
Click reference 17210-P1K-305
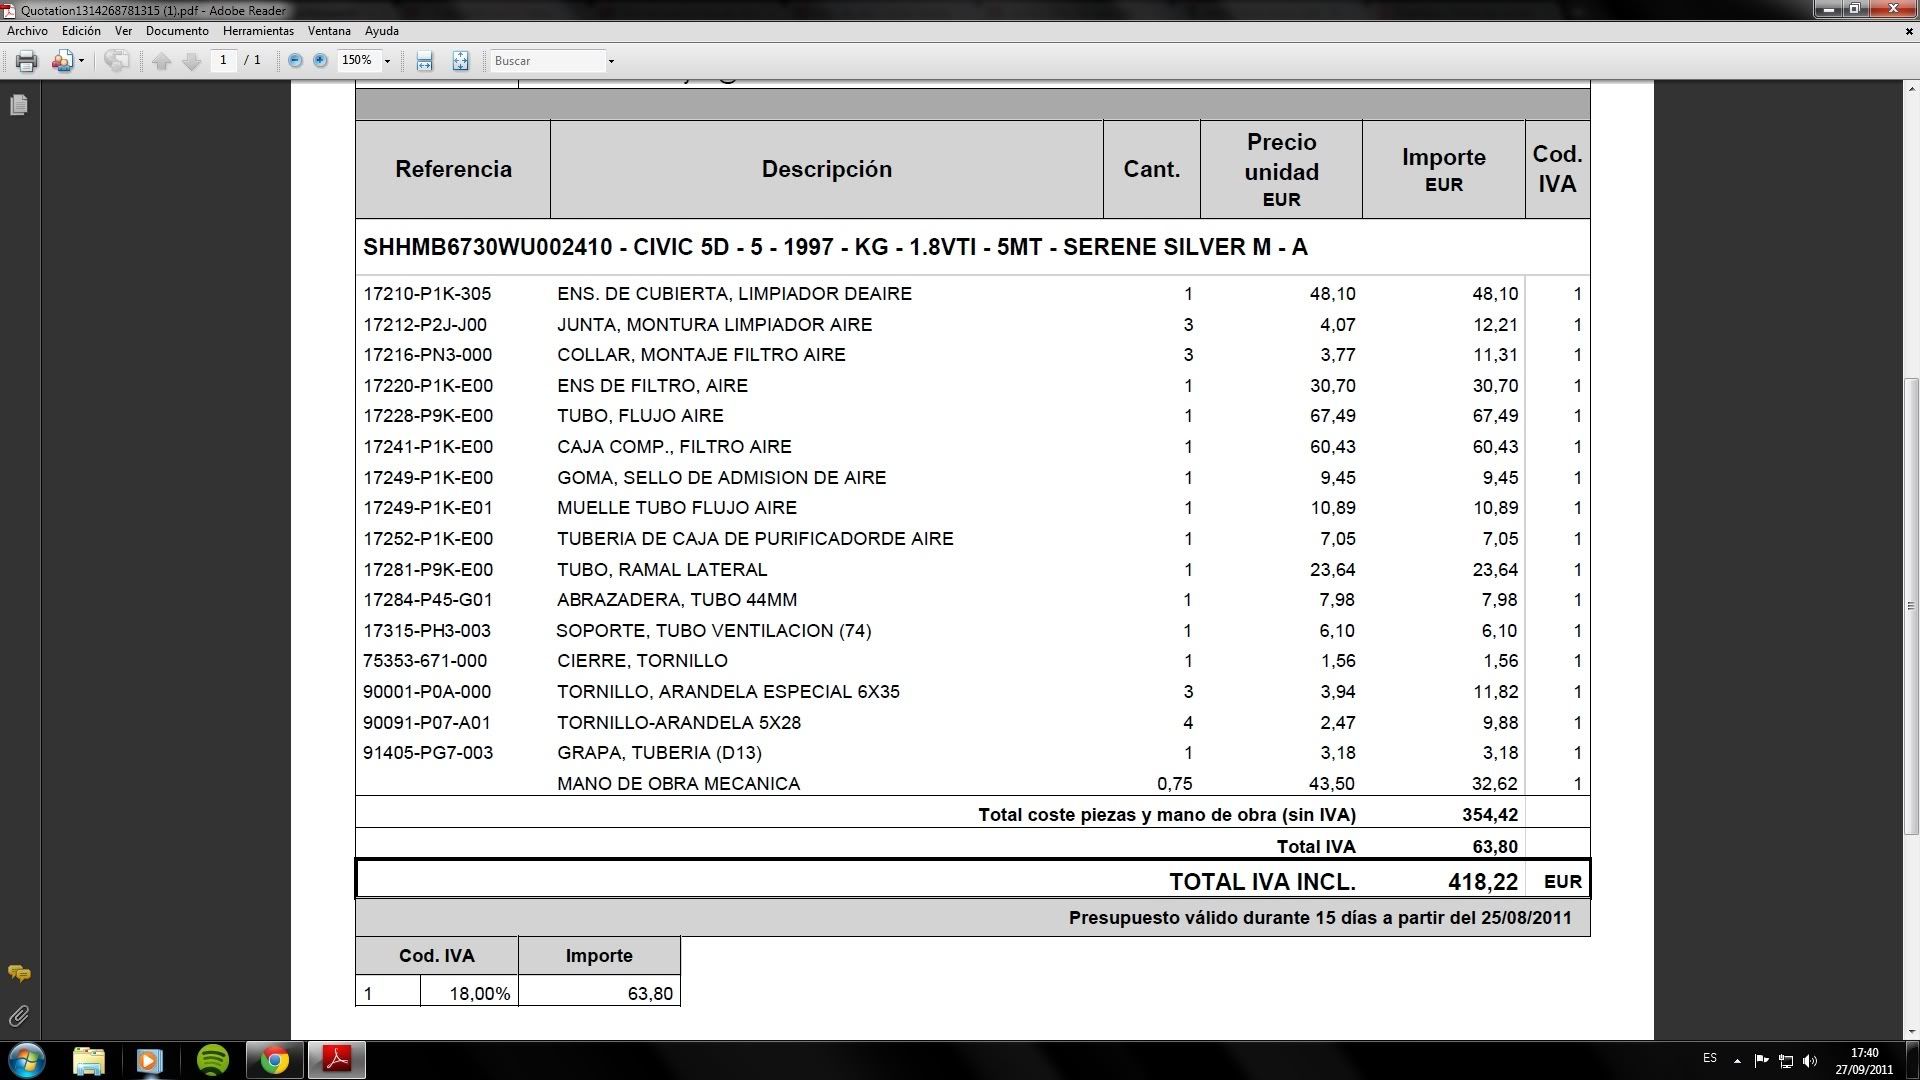[427, 294]
